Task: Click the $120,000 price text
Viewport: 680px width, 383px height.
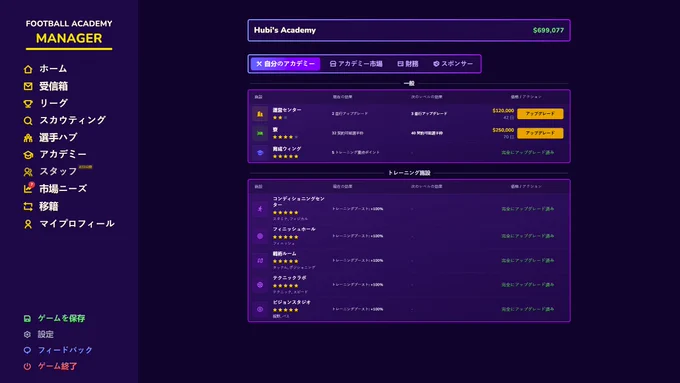Action: click(x=503, y=111)
